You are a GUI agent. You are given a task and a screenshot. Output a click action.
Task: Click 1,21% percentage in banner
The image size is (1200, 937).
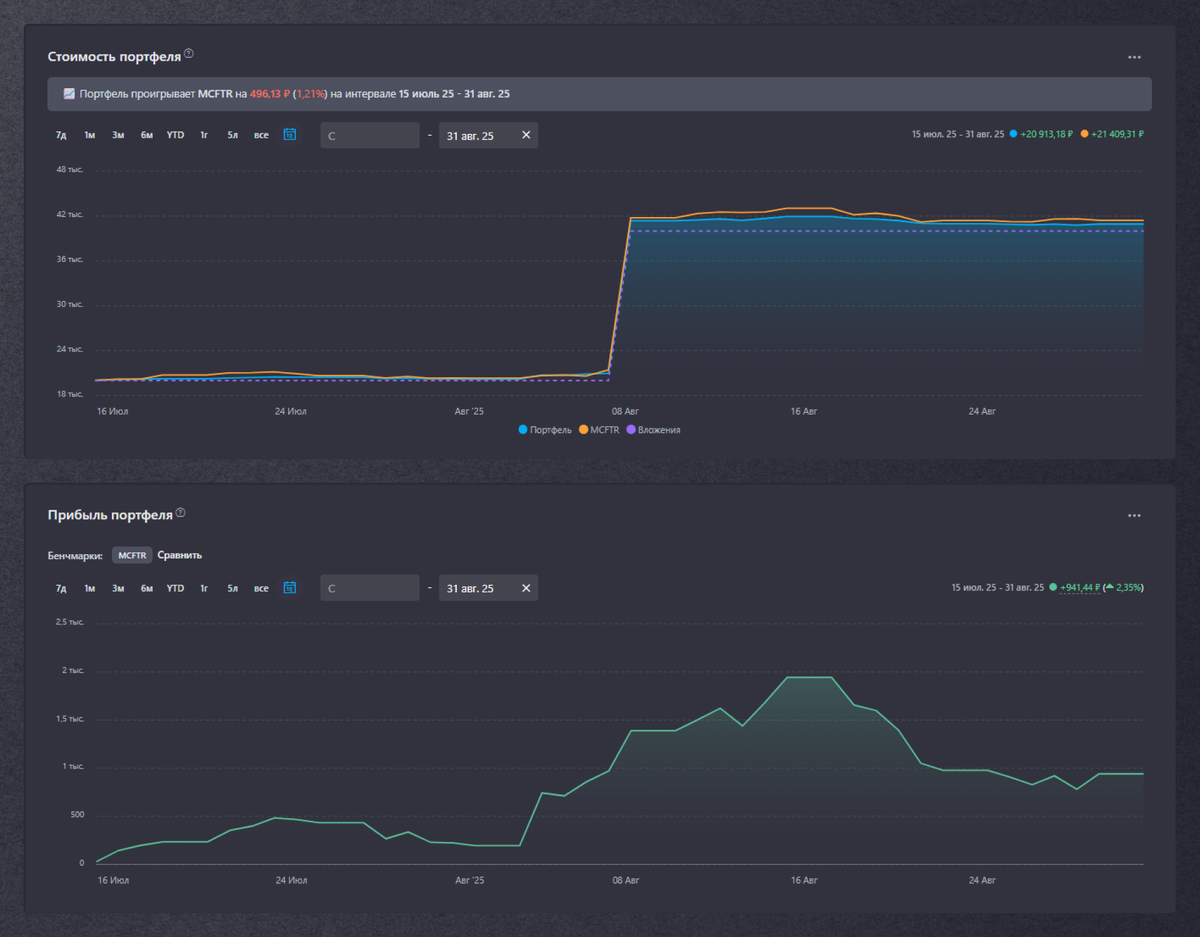pos(311,94)
